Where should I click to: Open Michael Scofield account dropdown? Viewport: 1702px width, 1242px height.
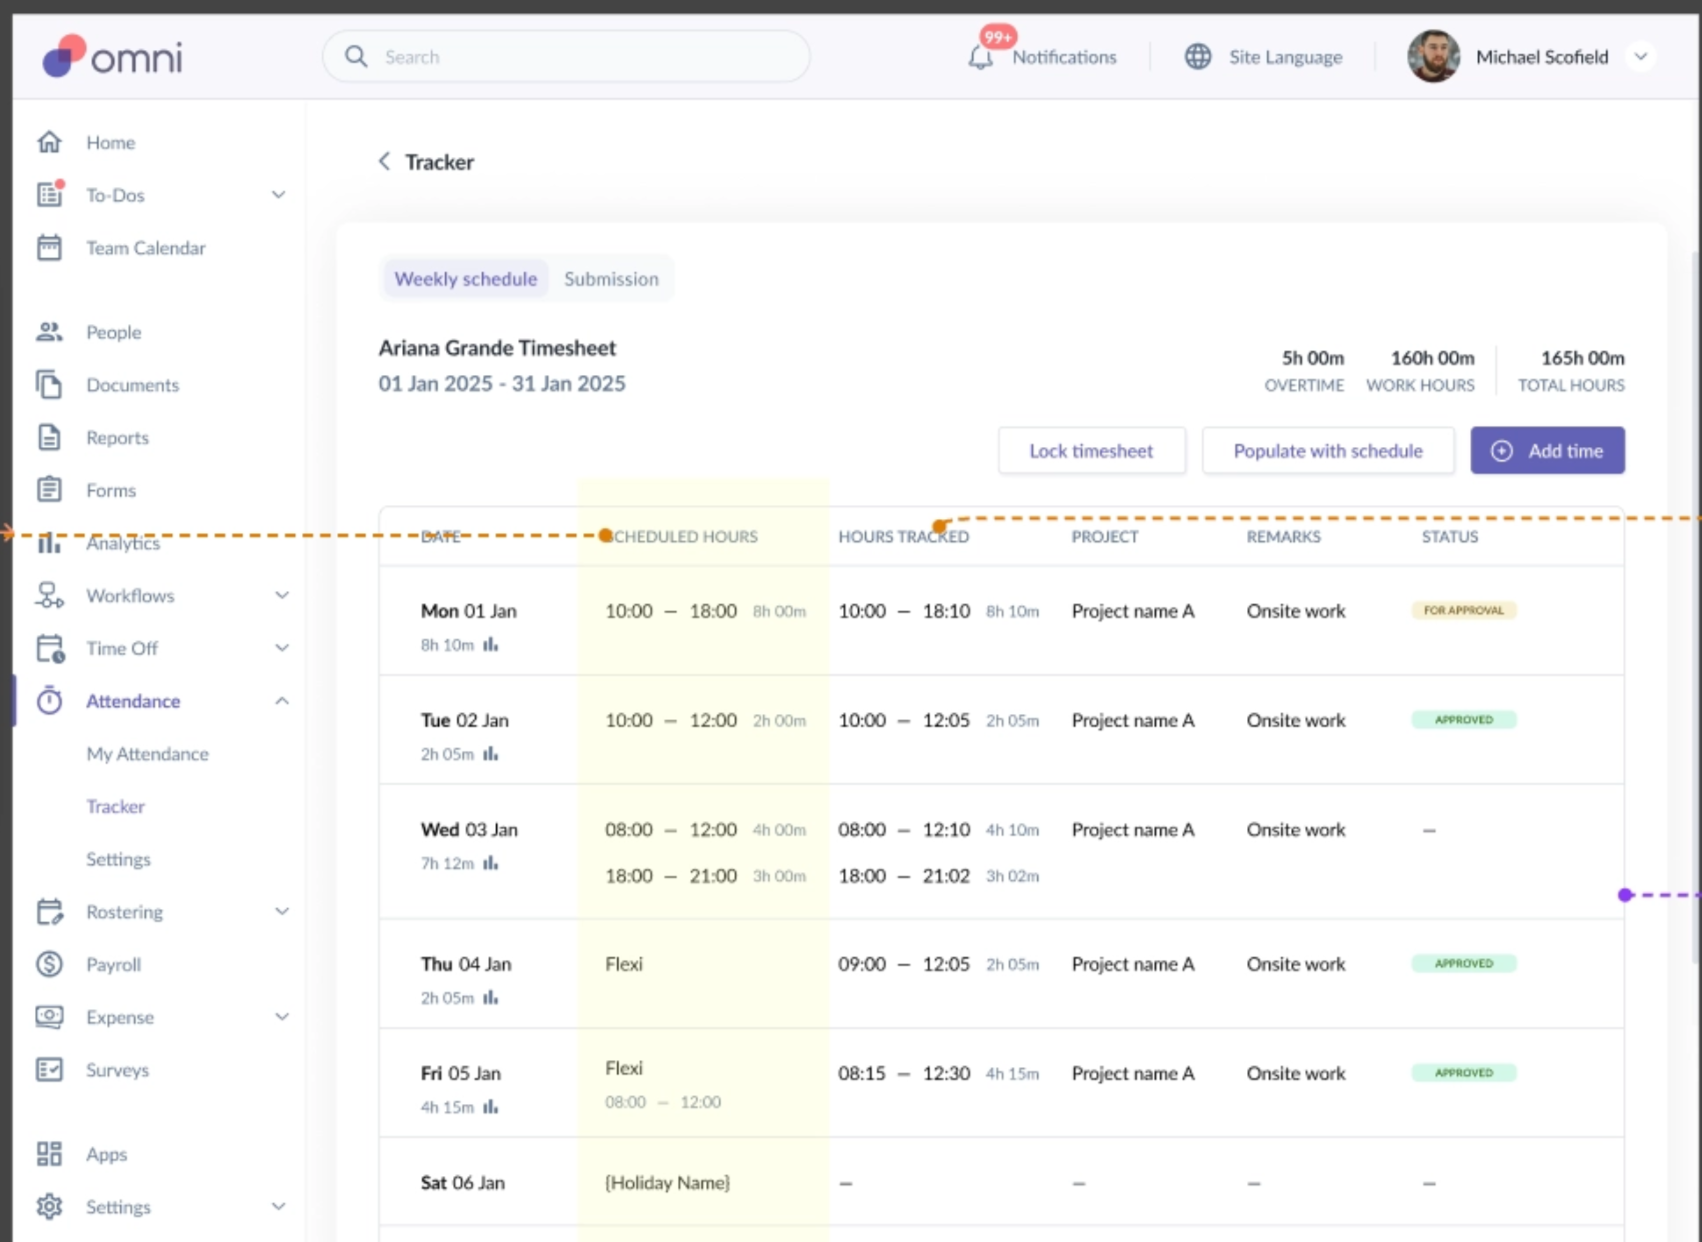tap(1640, 57)
